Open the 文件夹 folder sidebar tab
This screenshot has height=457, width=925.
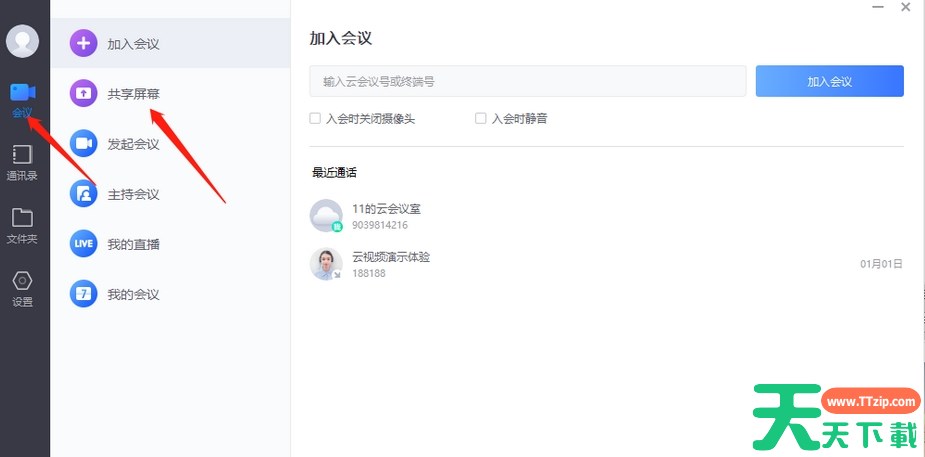(23, 225)
